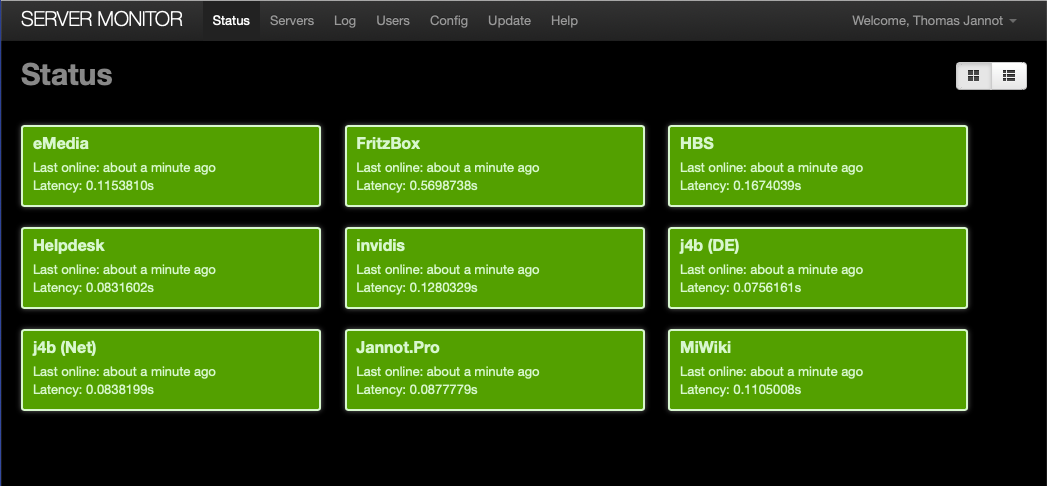The height and width of the screenshot is (486, 1047).
Task: Open the Log page
Action: click(345, 21)
